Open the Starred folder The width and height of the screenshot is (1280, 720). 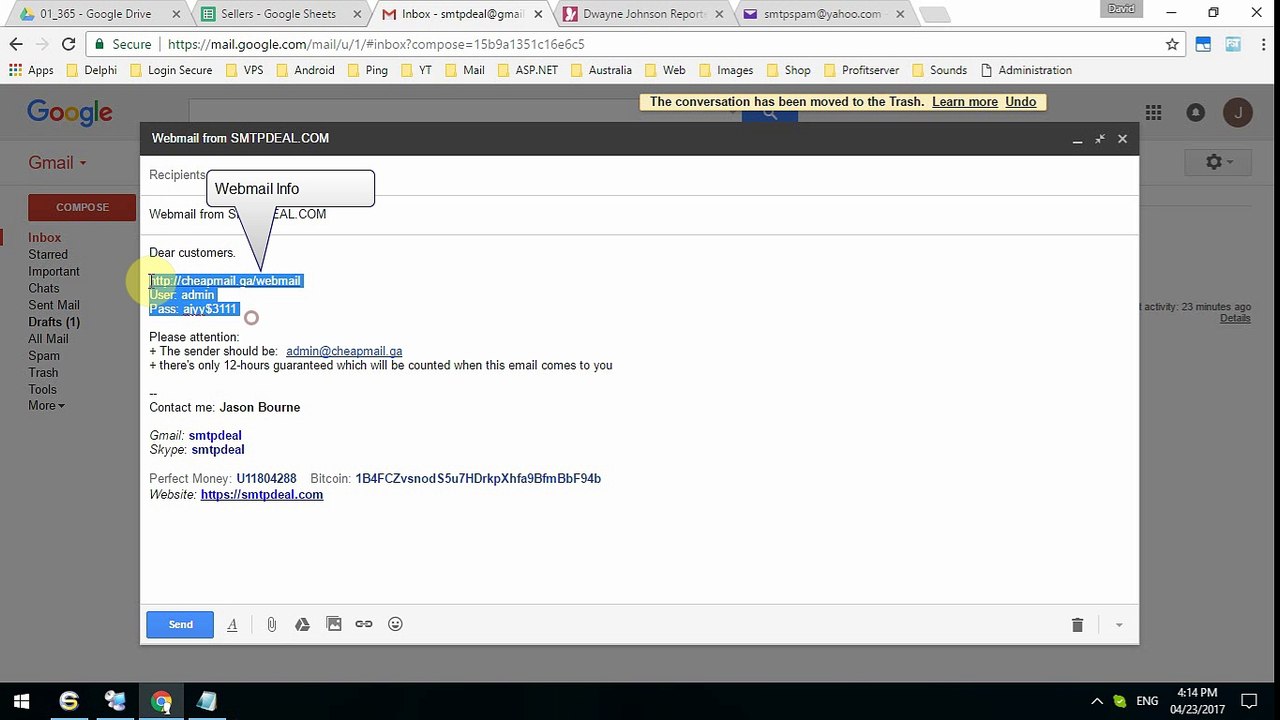click(x=48, y=255)
